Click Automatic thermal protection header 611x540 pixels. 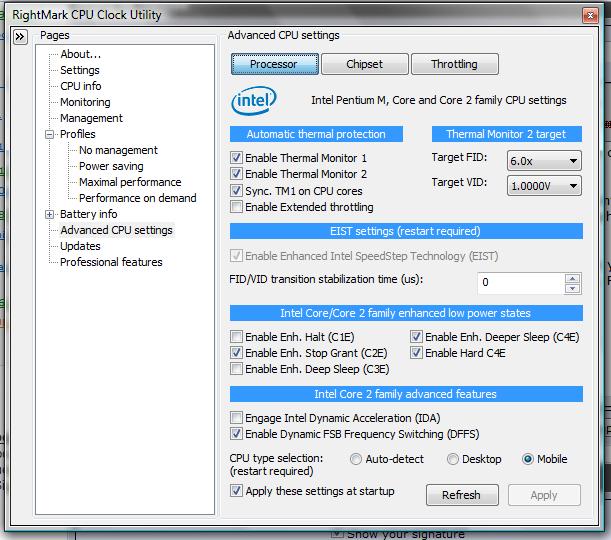[316, 134]
